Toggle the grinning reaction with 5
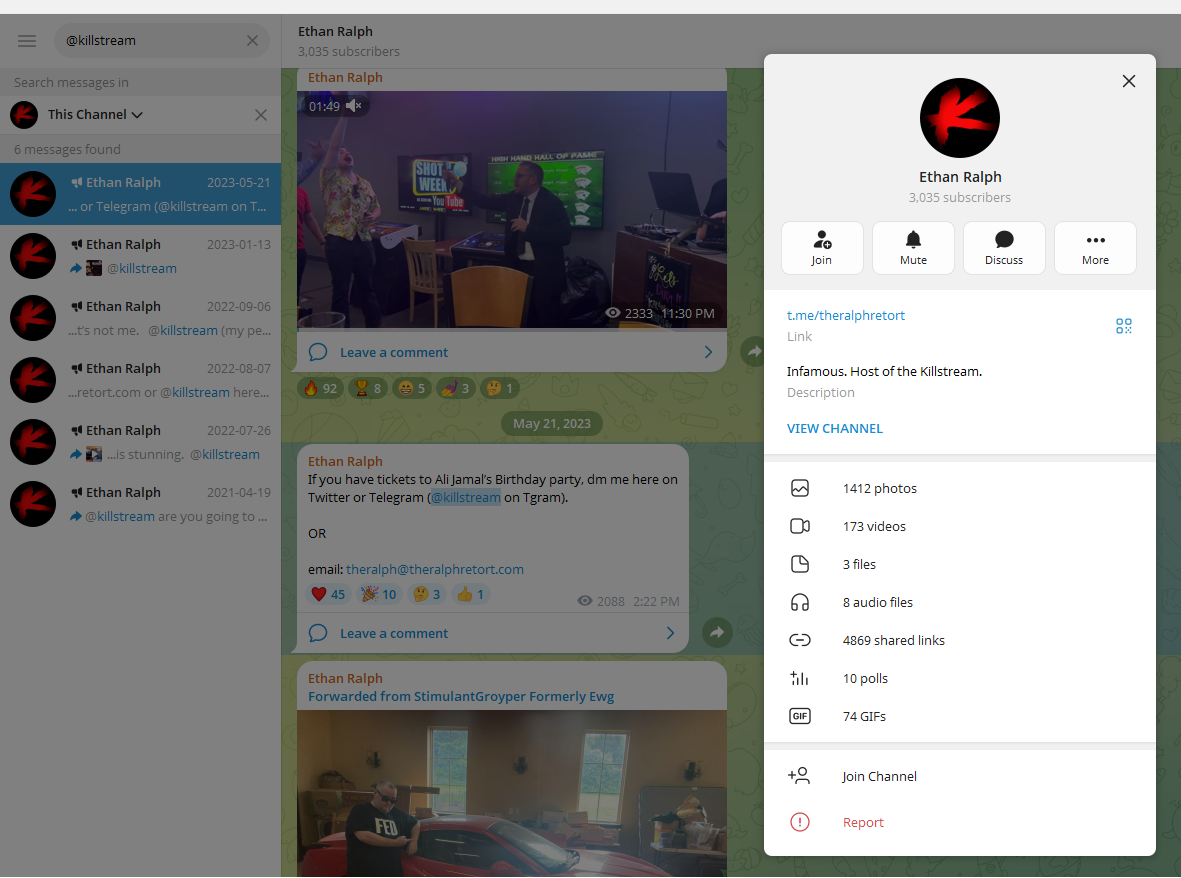Image resolution: width=1181 pixels, height=878 pixels. 412,389
